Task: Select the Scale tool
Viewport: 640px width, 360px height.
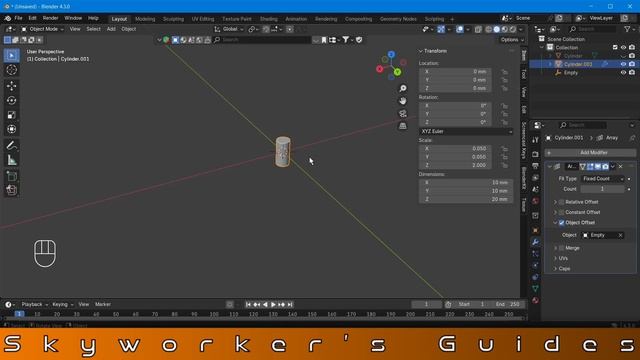Action: 11,115
